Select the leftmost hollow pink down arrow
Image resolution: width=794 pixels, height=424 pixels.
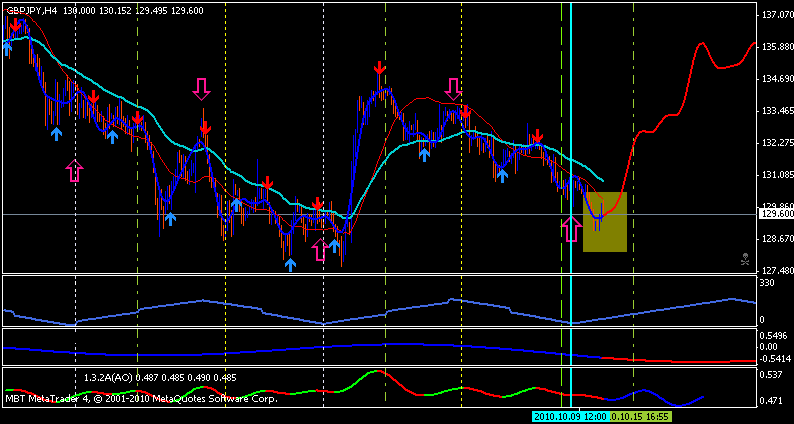pyautogui.click(x=202, y=89)
